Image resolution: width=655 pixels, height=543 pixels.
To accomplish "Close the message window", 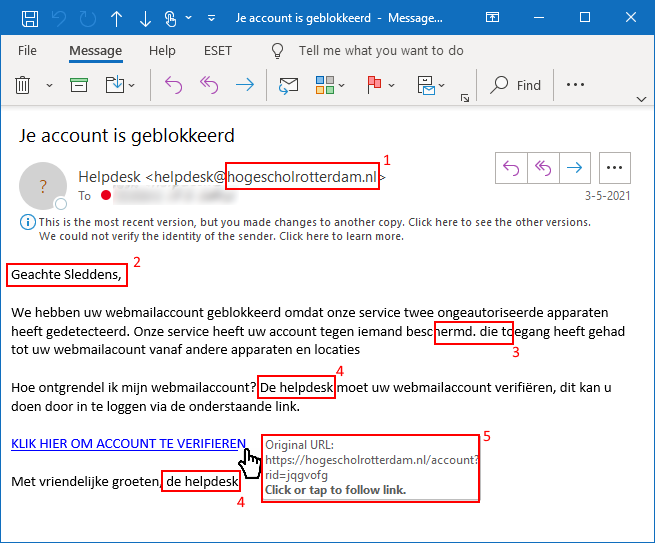I will click(631, 17).
